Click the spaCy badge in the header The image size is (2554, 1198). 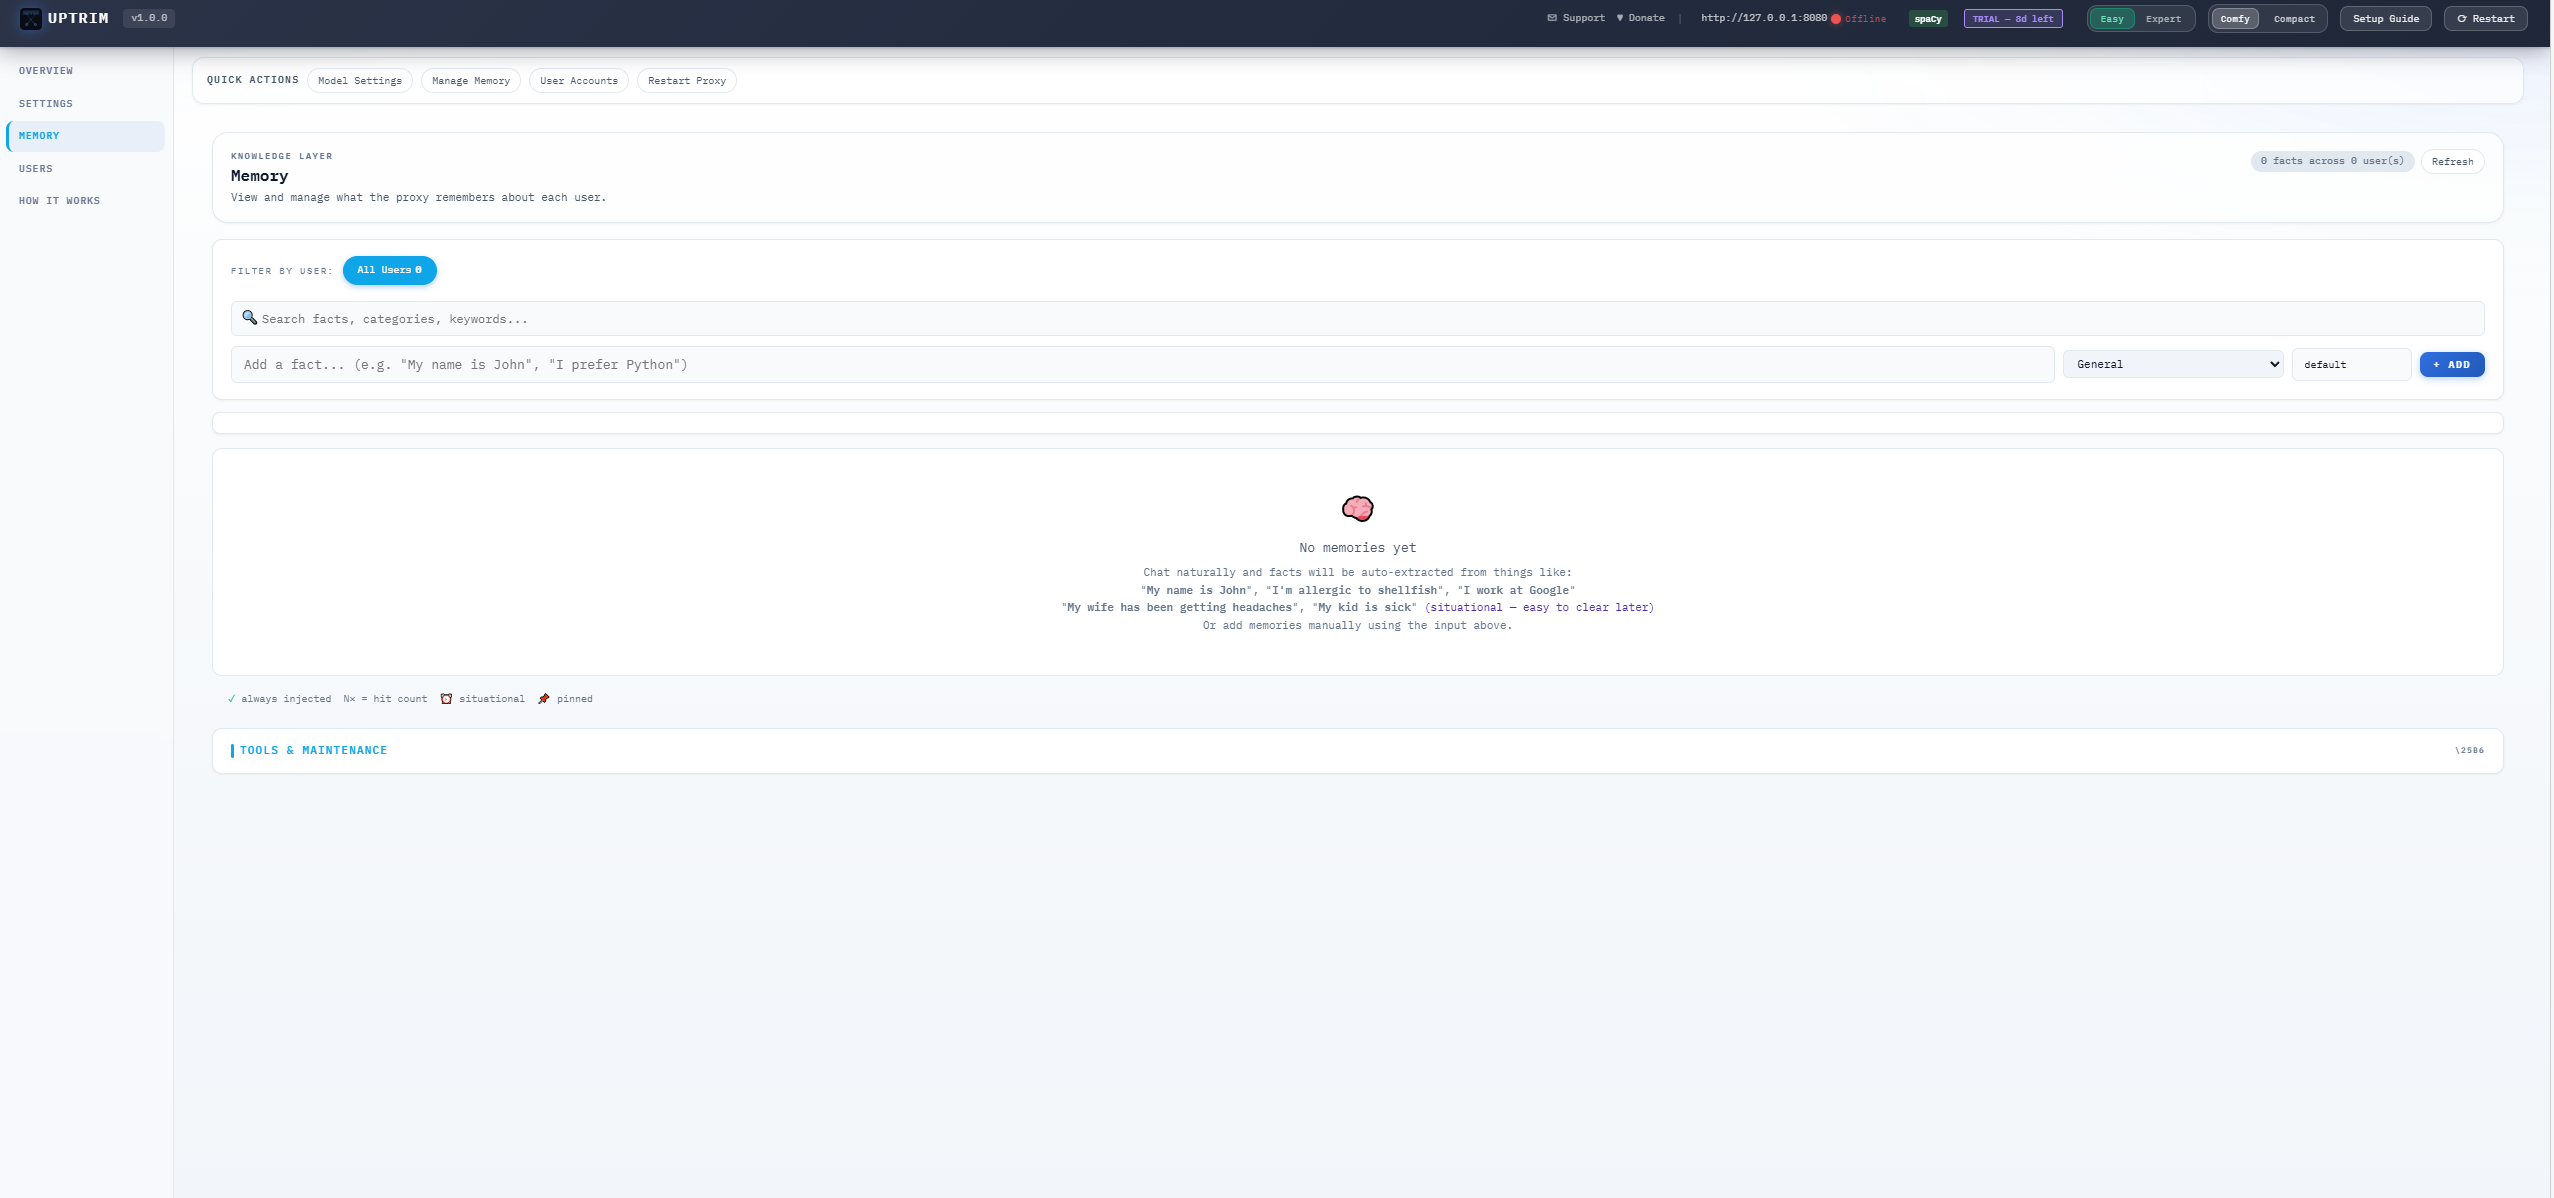coord(1926,18)
